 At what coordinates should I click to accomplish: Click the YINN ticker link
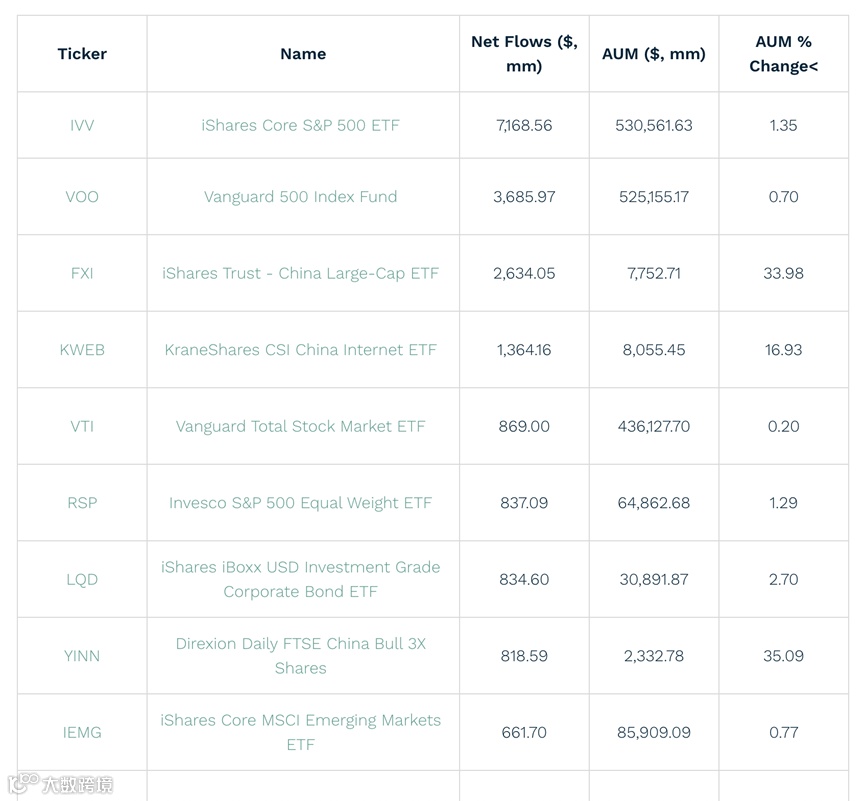[82, 656]
